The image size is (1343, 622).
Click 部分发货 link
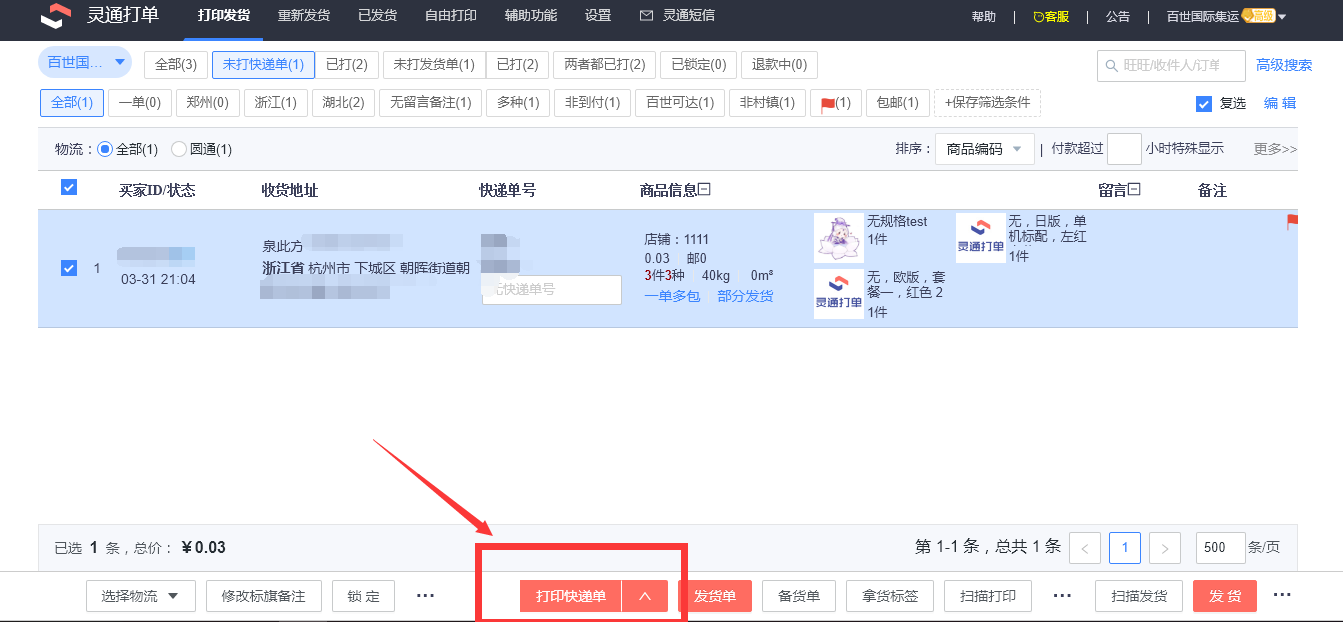point(745,296)
